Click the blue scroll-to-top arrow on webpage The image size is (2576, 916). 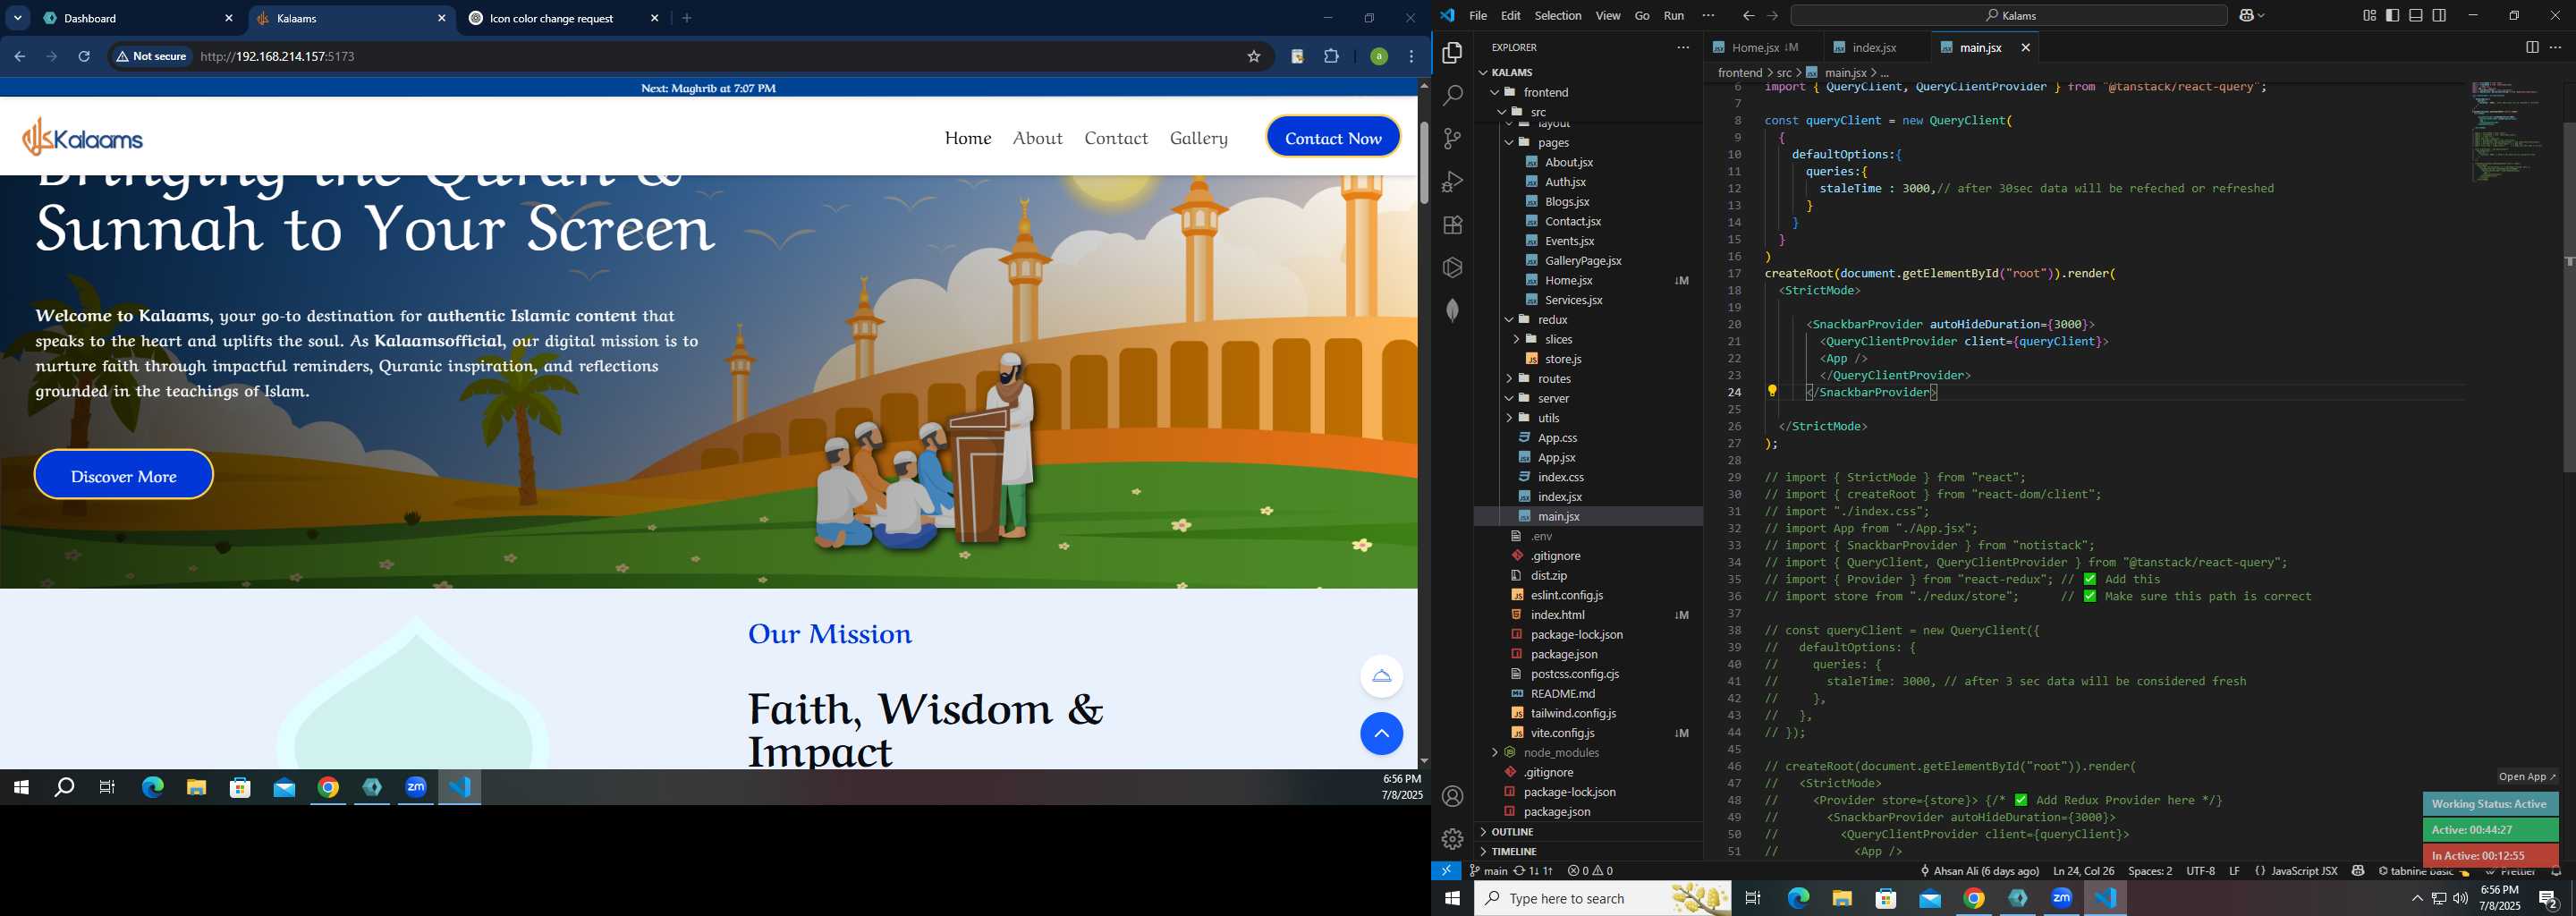click(x=1381, y=733)
